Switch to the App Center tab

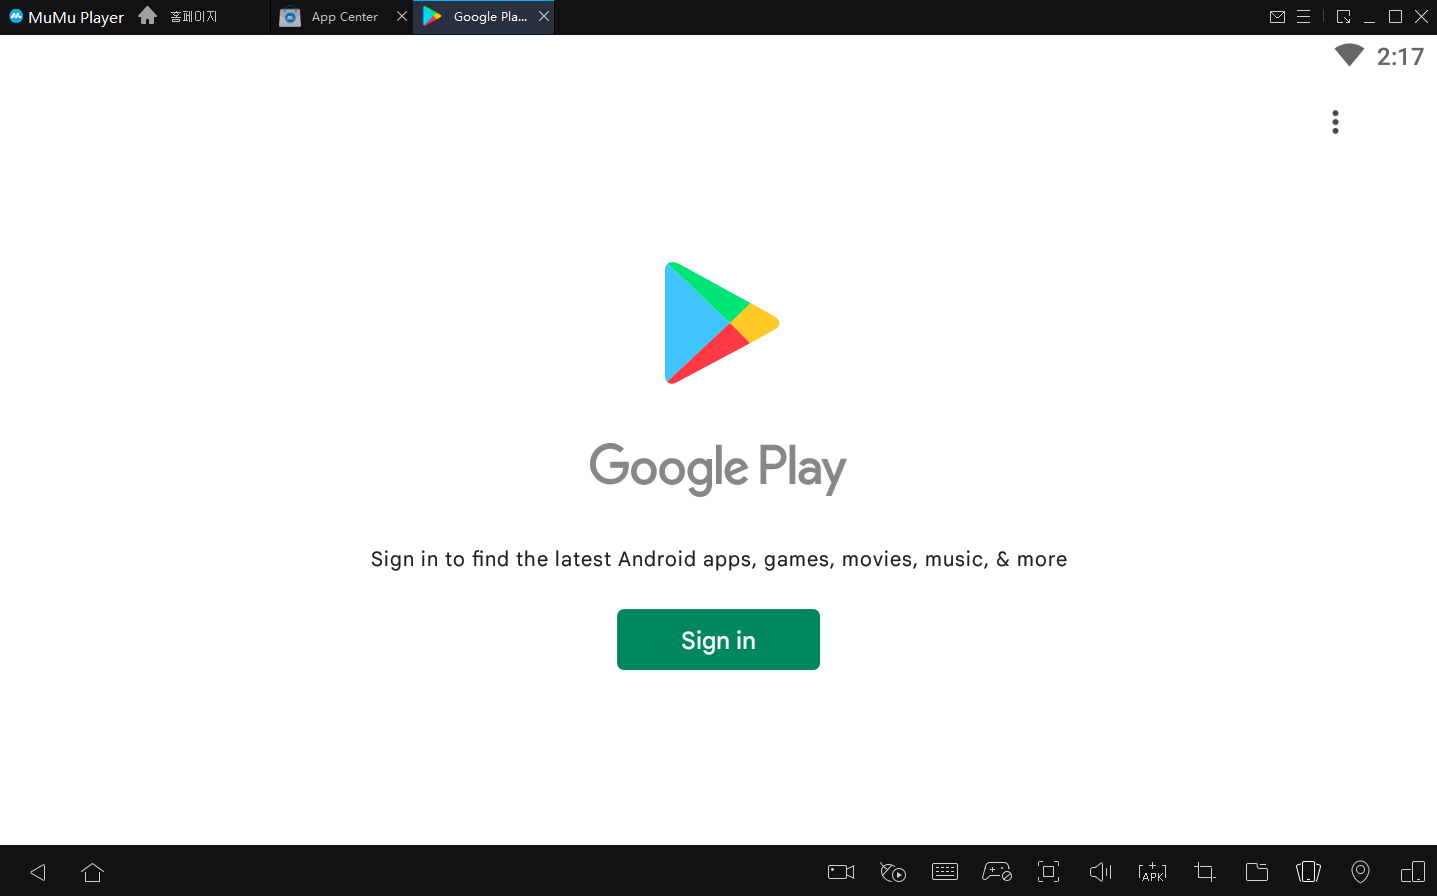[x=341, y=17]
